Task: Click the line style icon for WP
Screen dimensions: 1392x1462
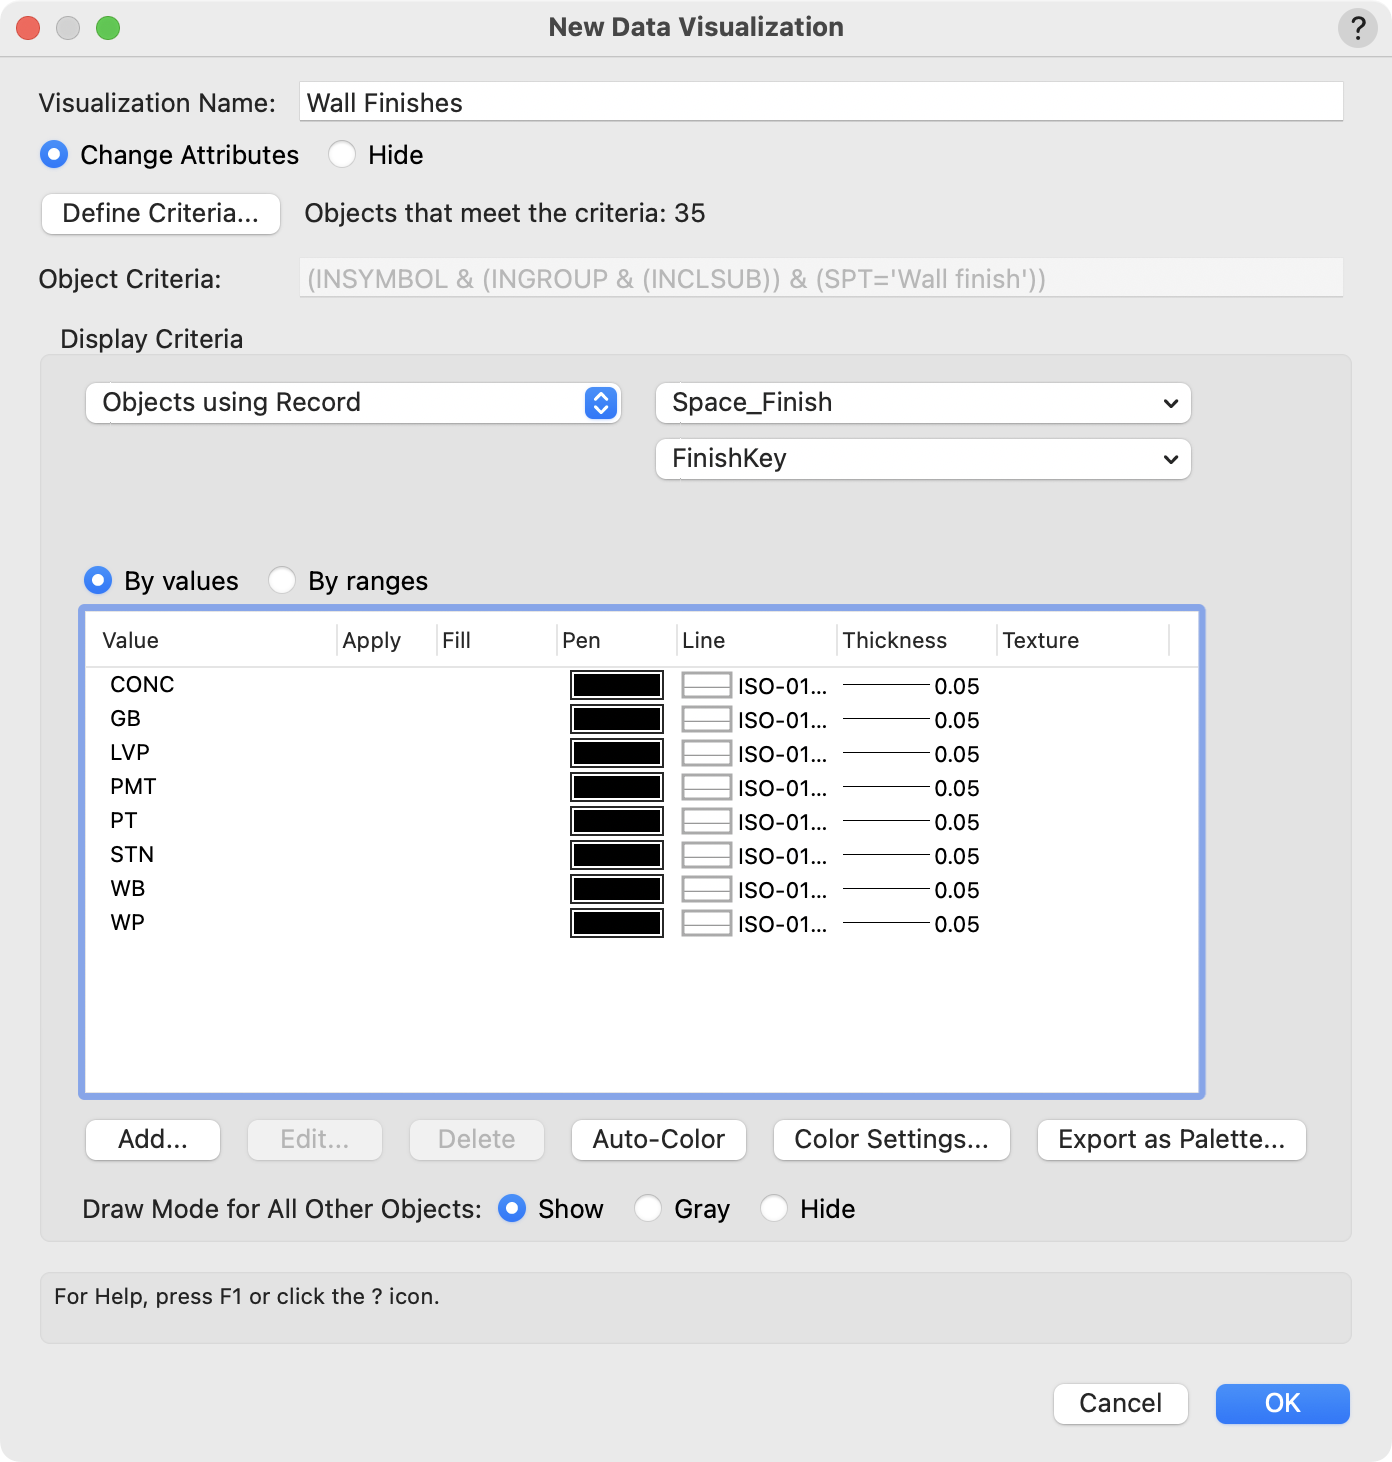Action: [706, 923]
